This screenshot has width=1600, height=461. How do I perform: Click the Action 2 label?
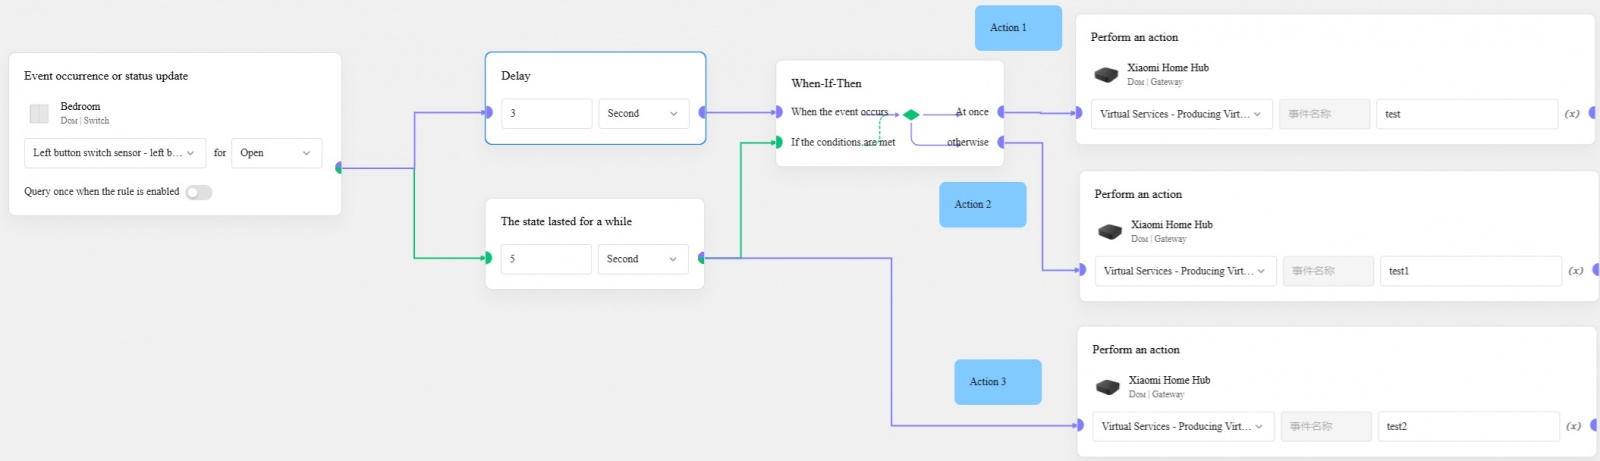(x=982, y=205)
